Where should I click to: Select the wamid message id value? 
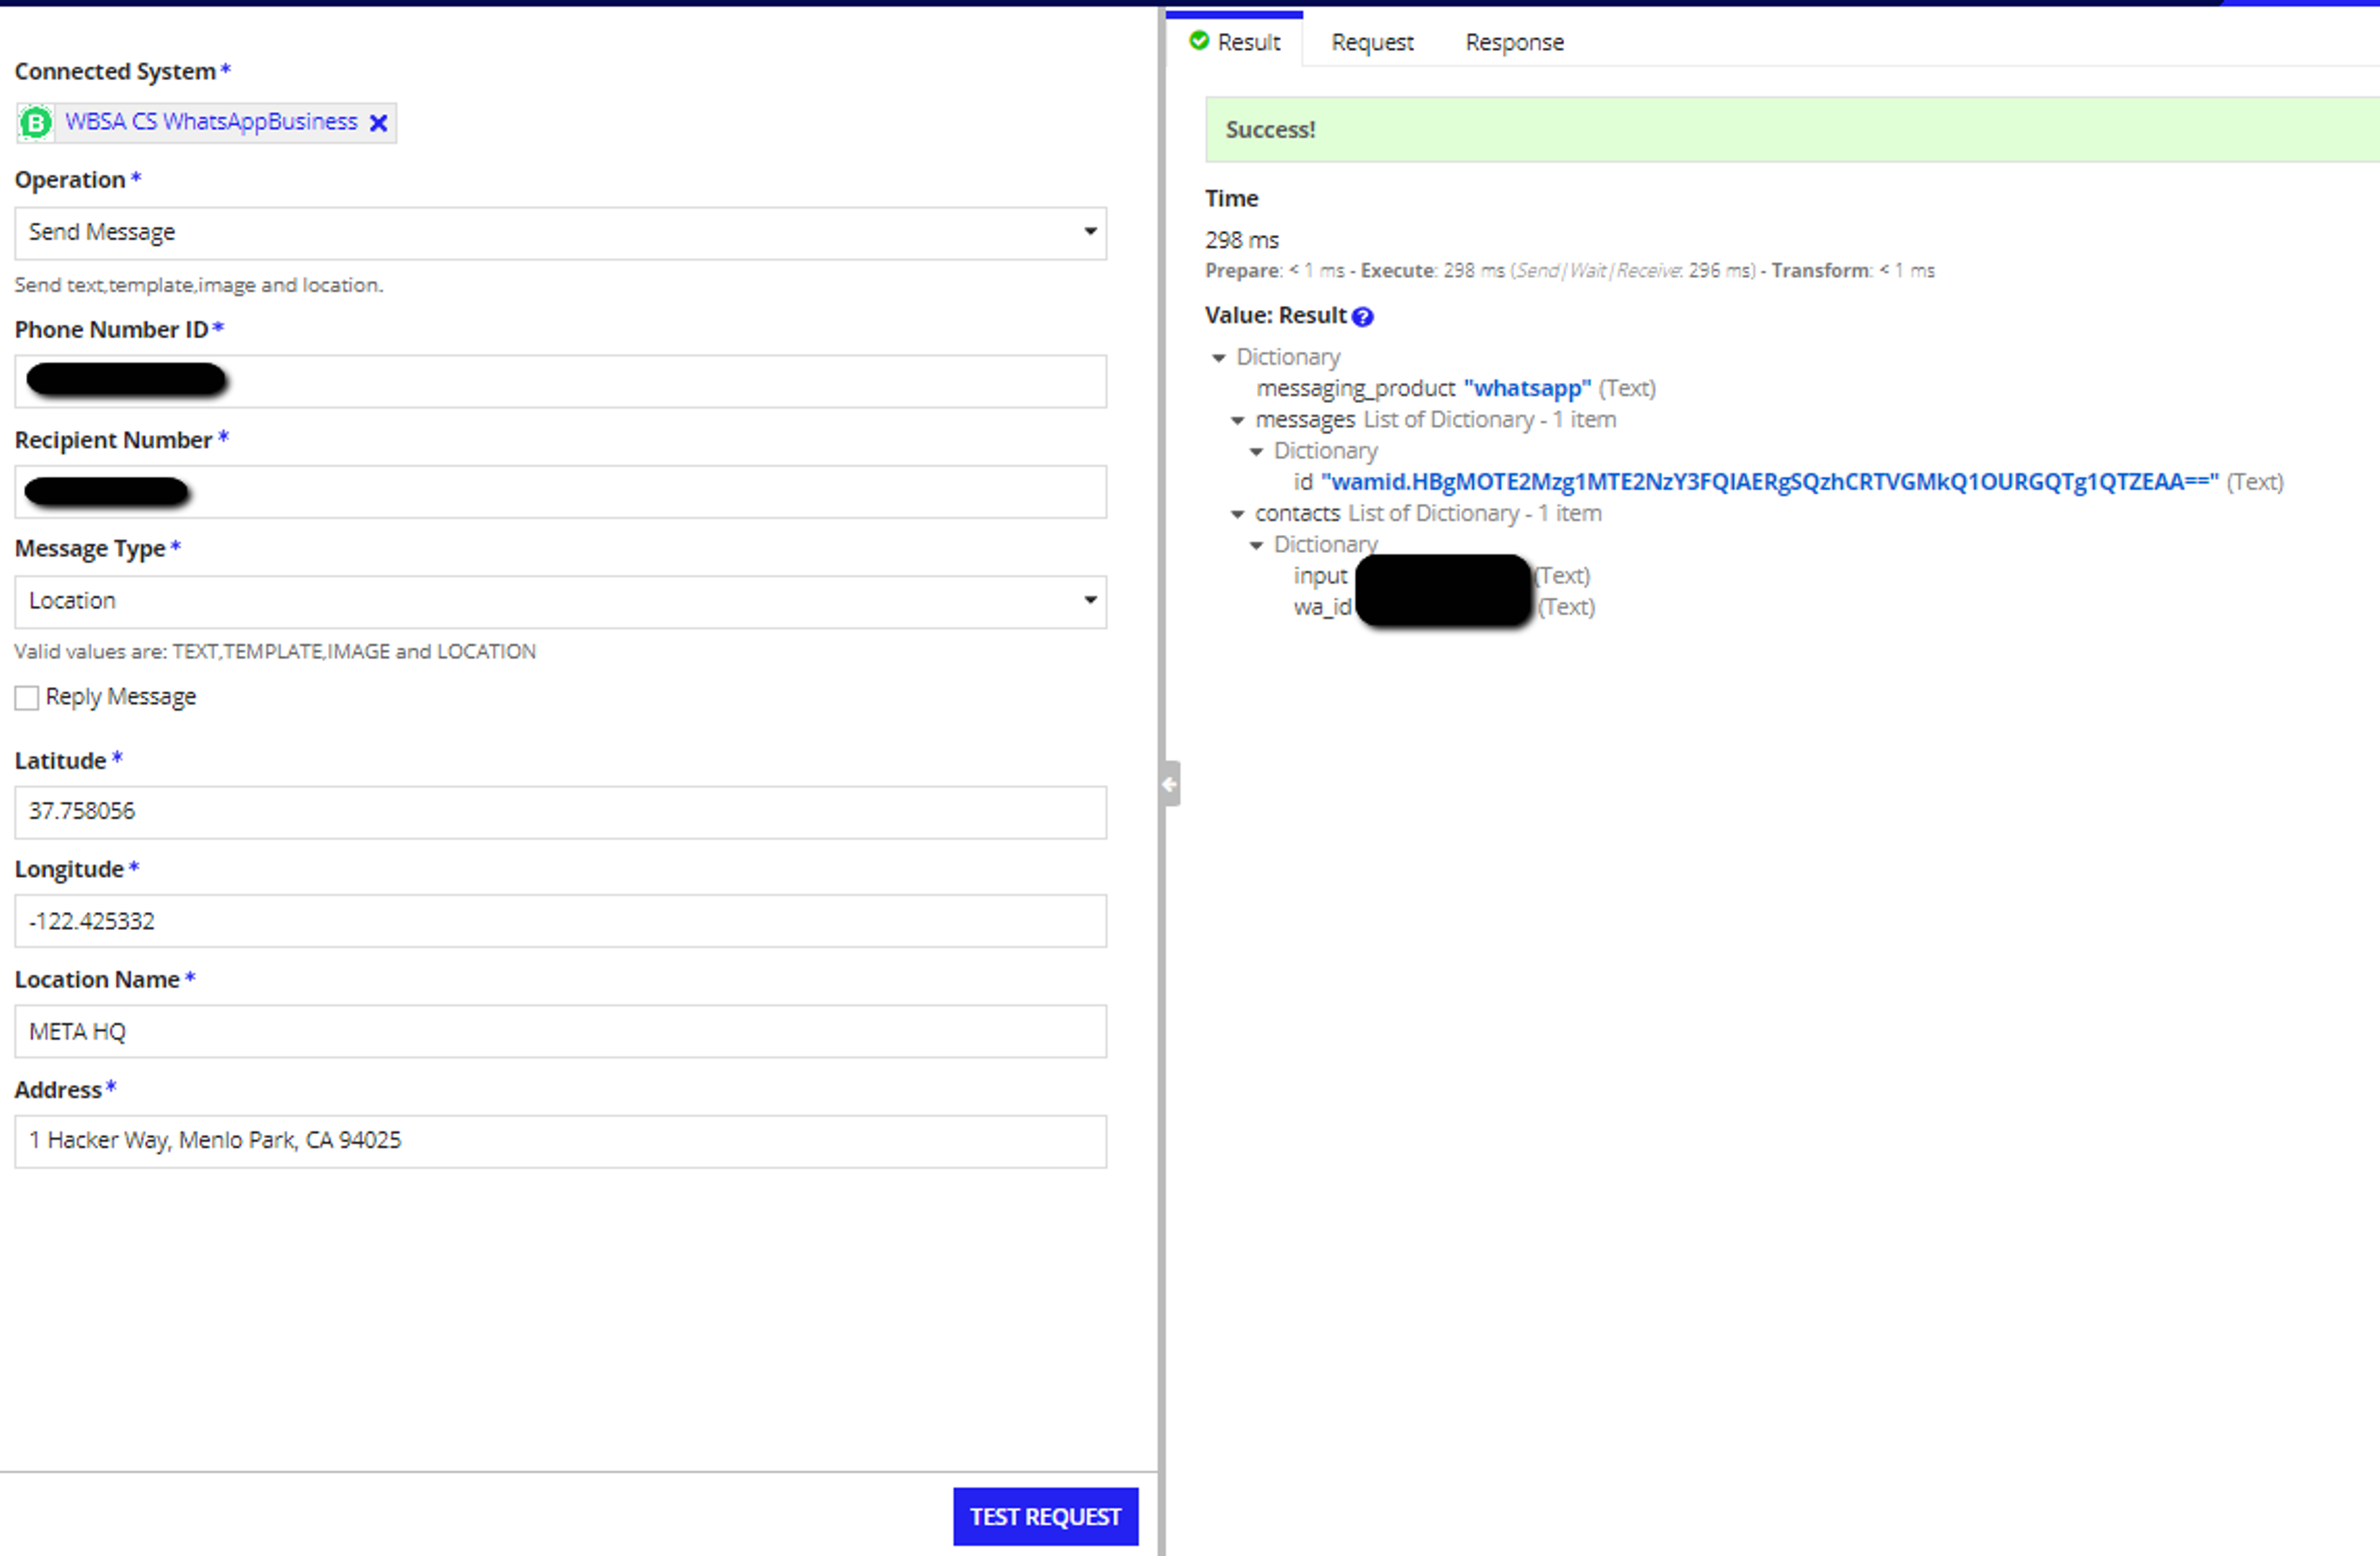pyautogui.click(x=1769, y=482)
